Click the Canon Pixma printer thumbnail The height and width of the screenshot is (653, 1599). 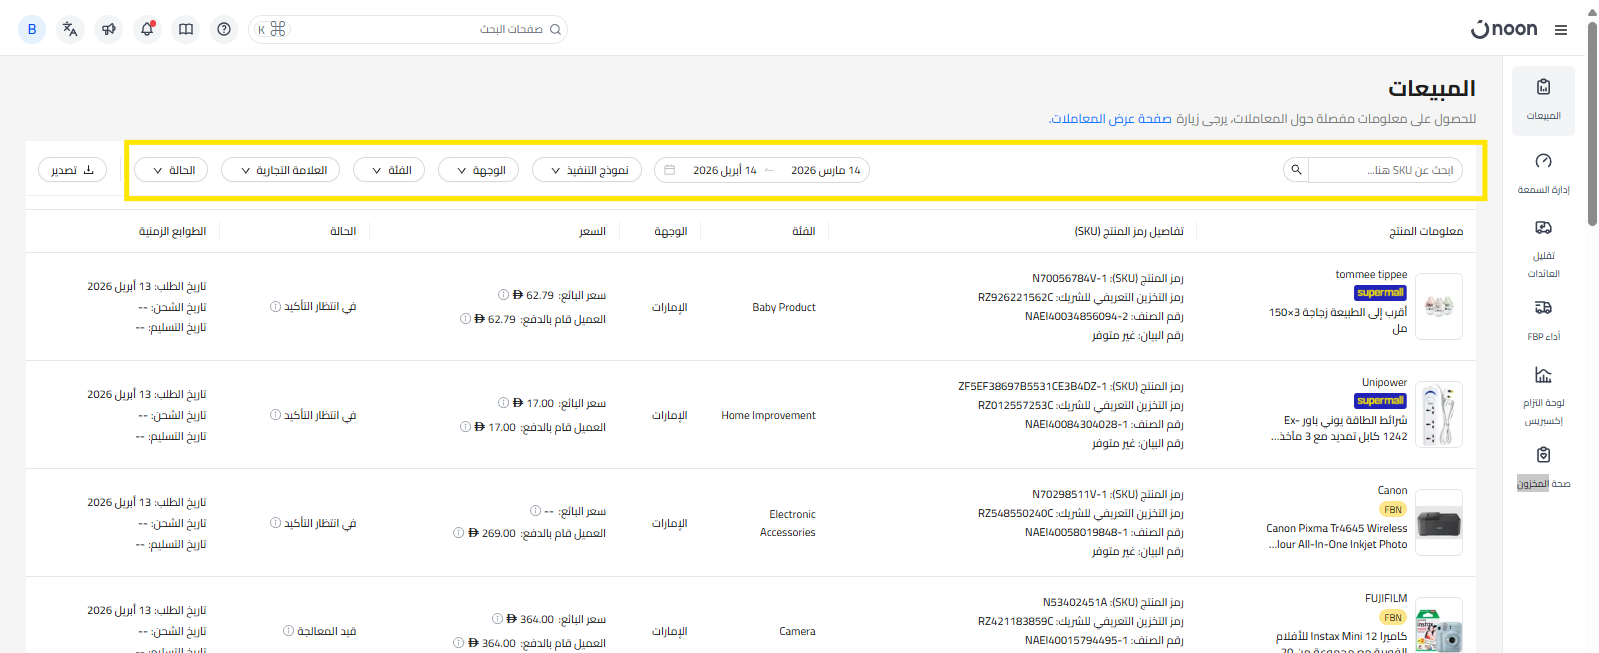coord(1439,522)
